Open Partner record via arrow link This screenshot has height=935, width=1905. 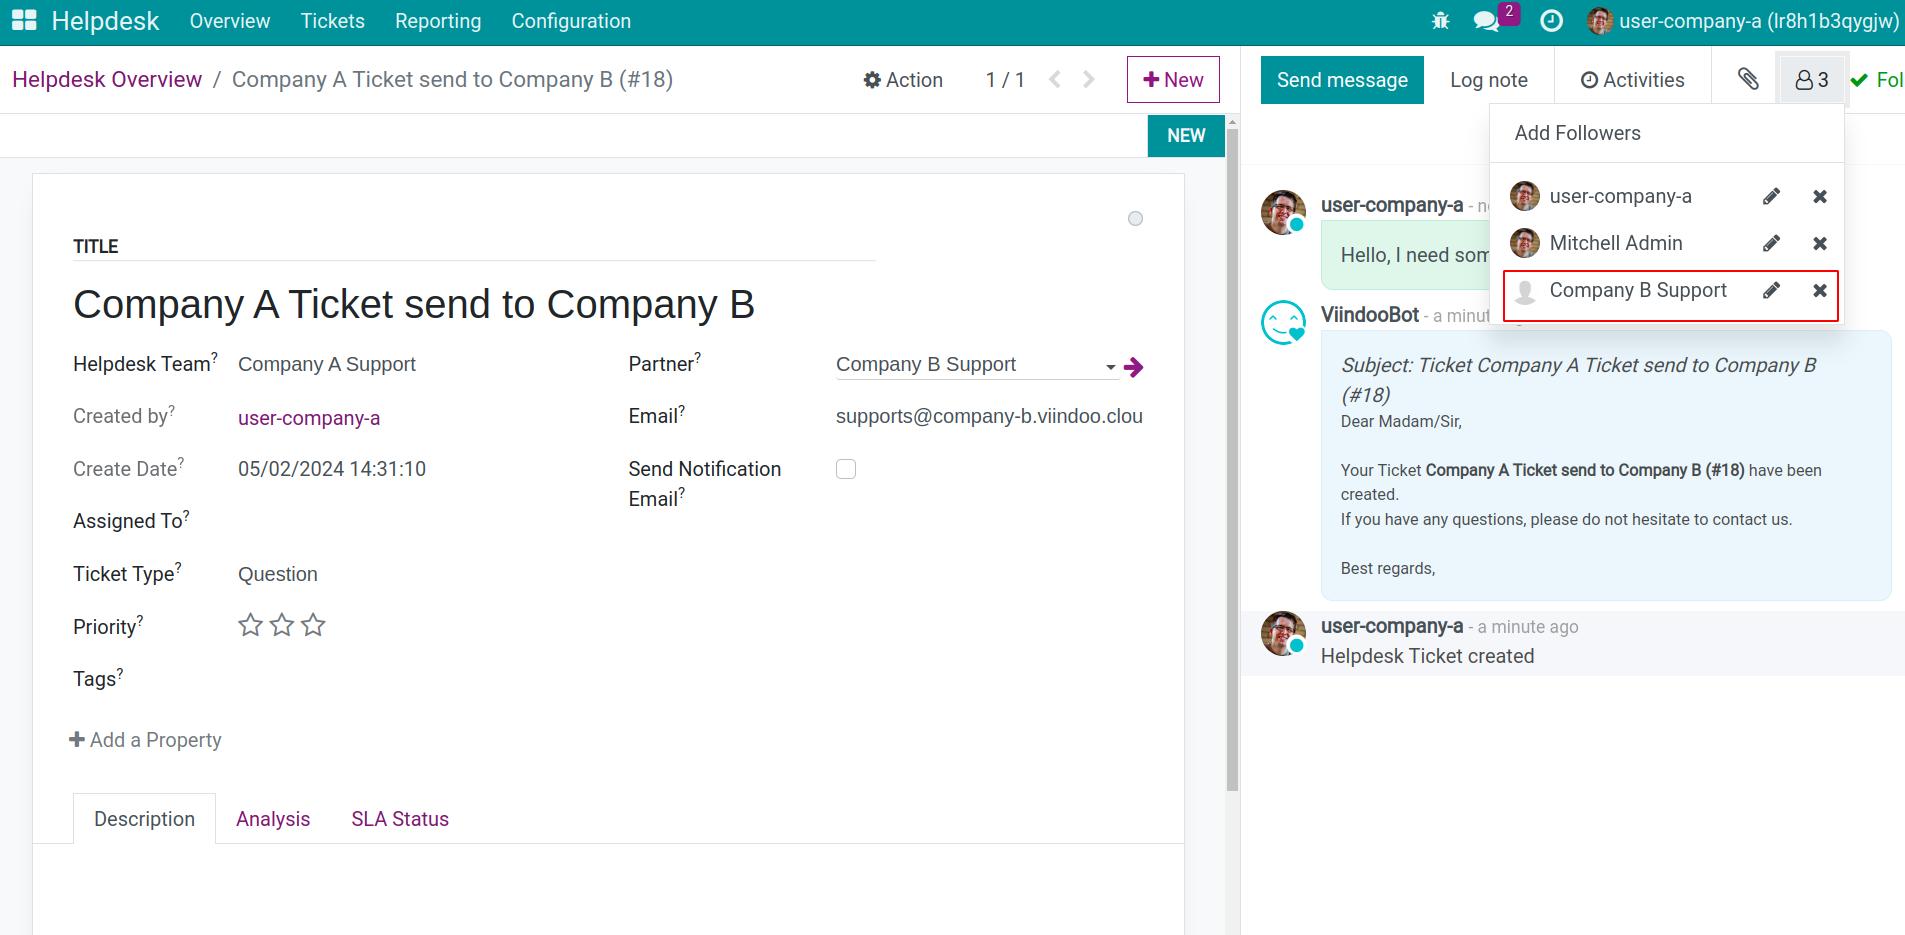1133,367
